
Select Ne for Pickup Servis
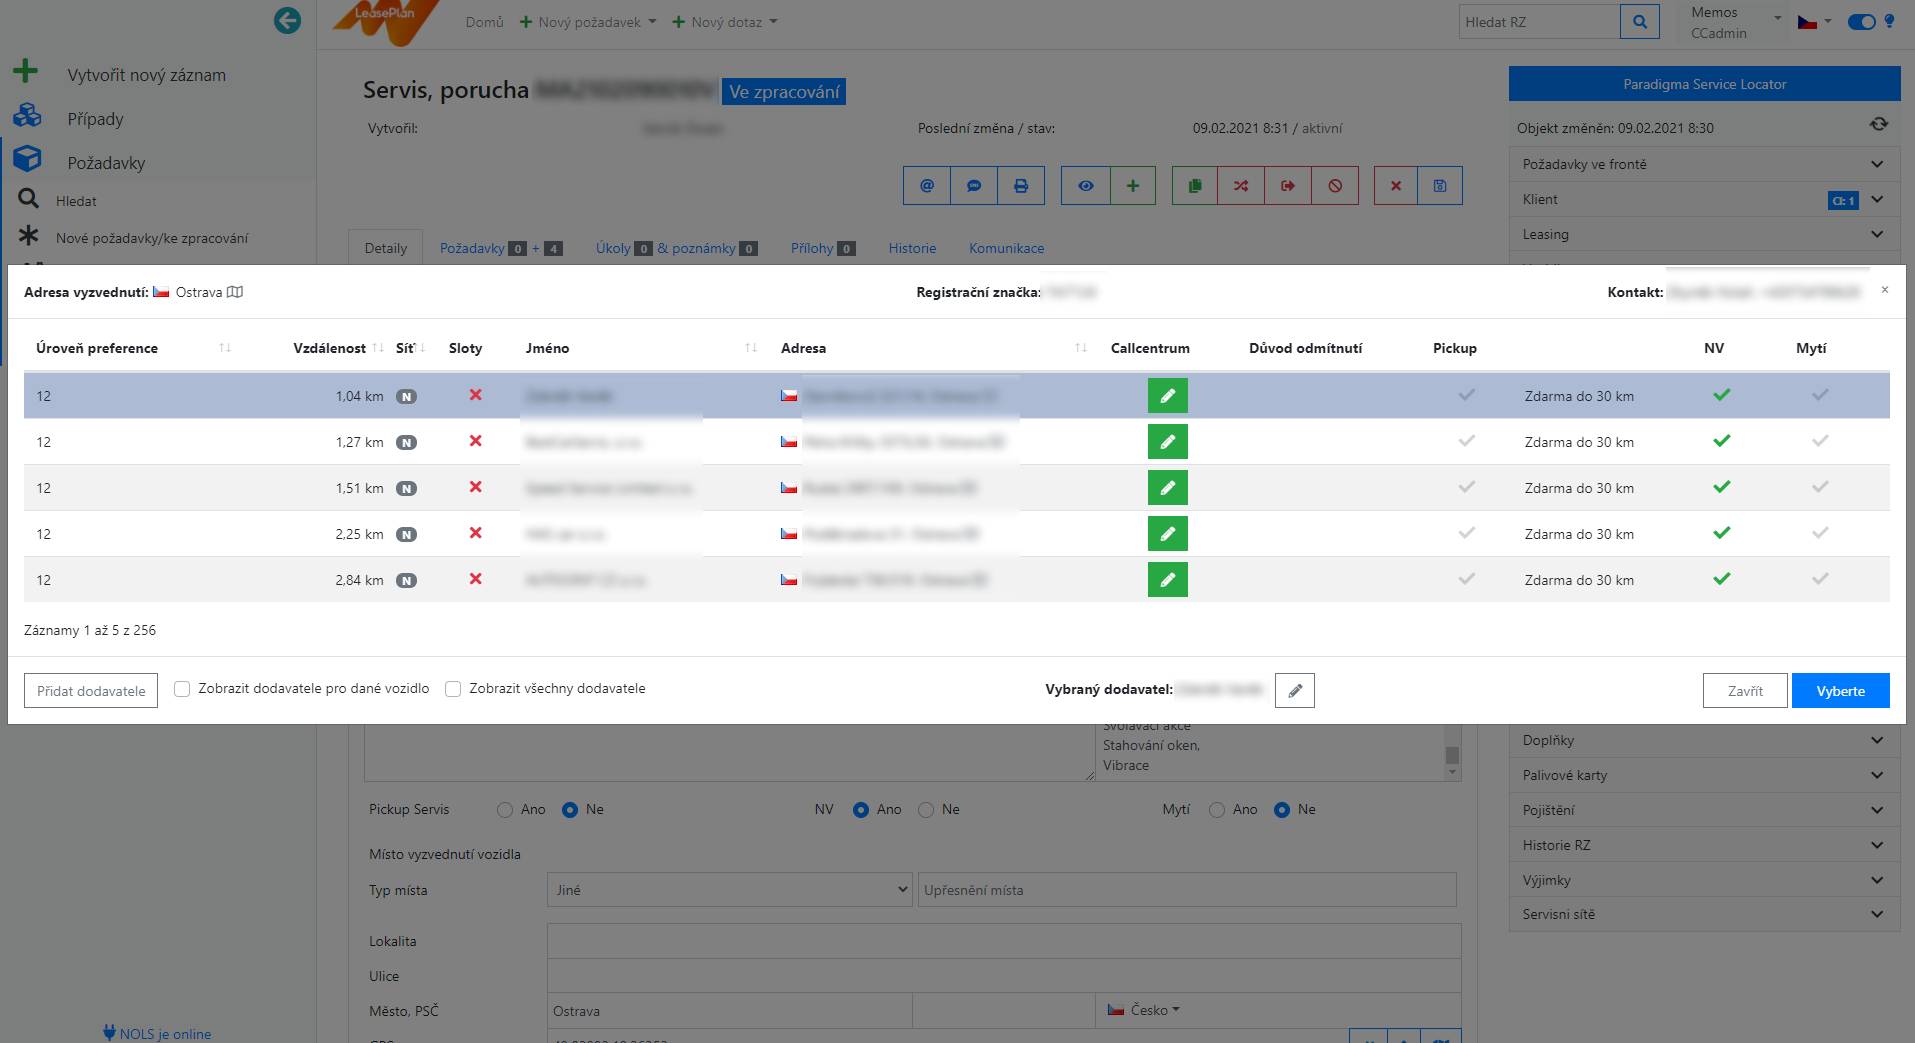(x=570, y=810)
